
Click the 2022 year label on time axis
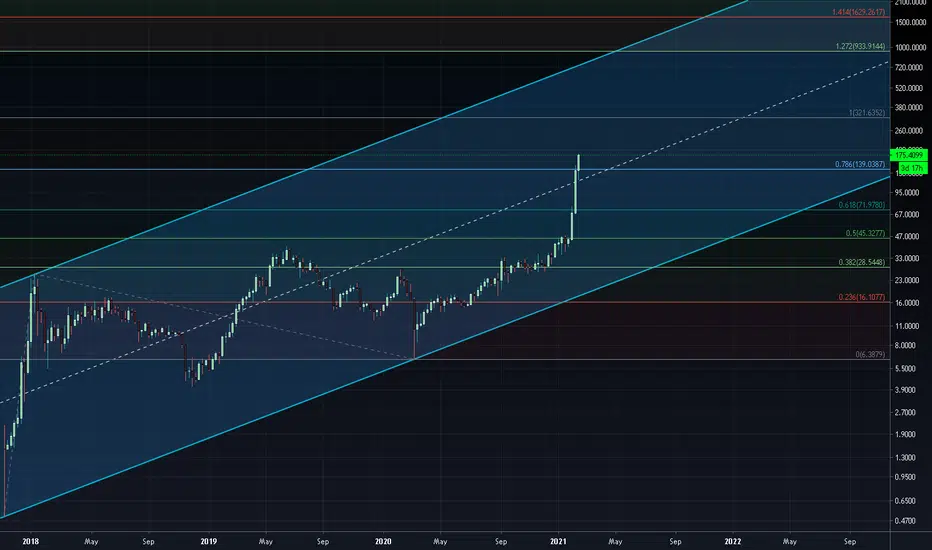(x=733, y=542)
